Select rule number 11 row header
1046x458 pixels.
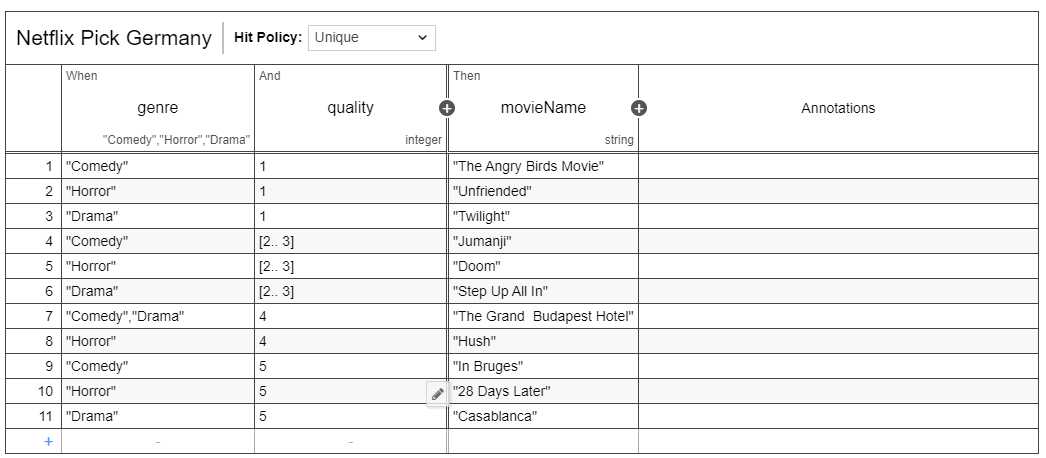click(33, 417)
